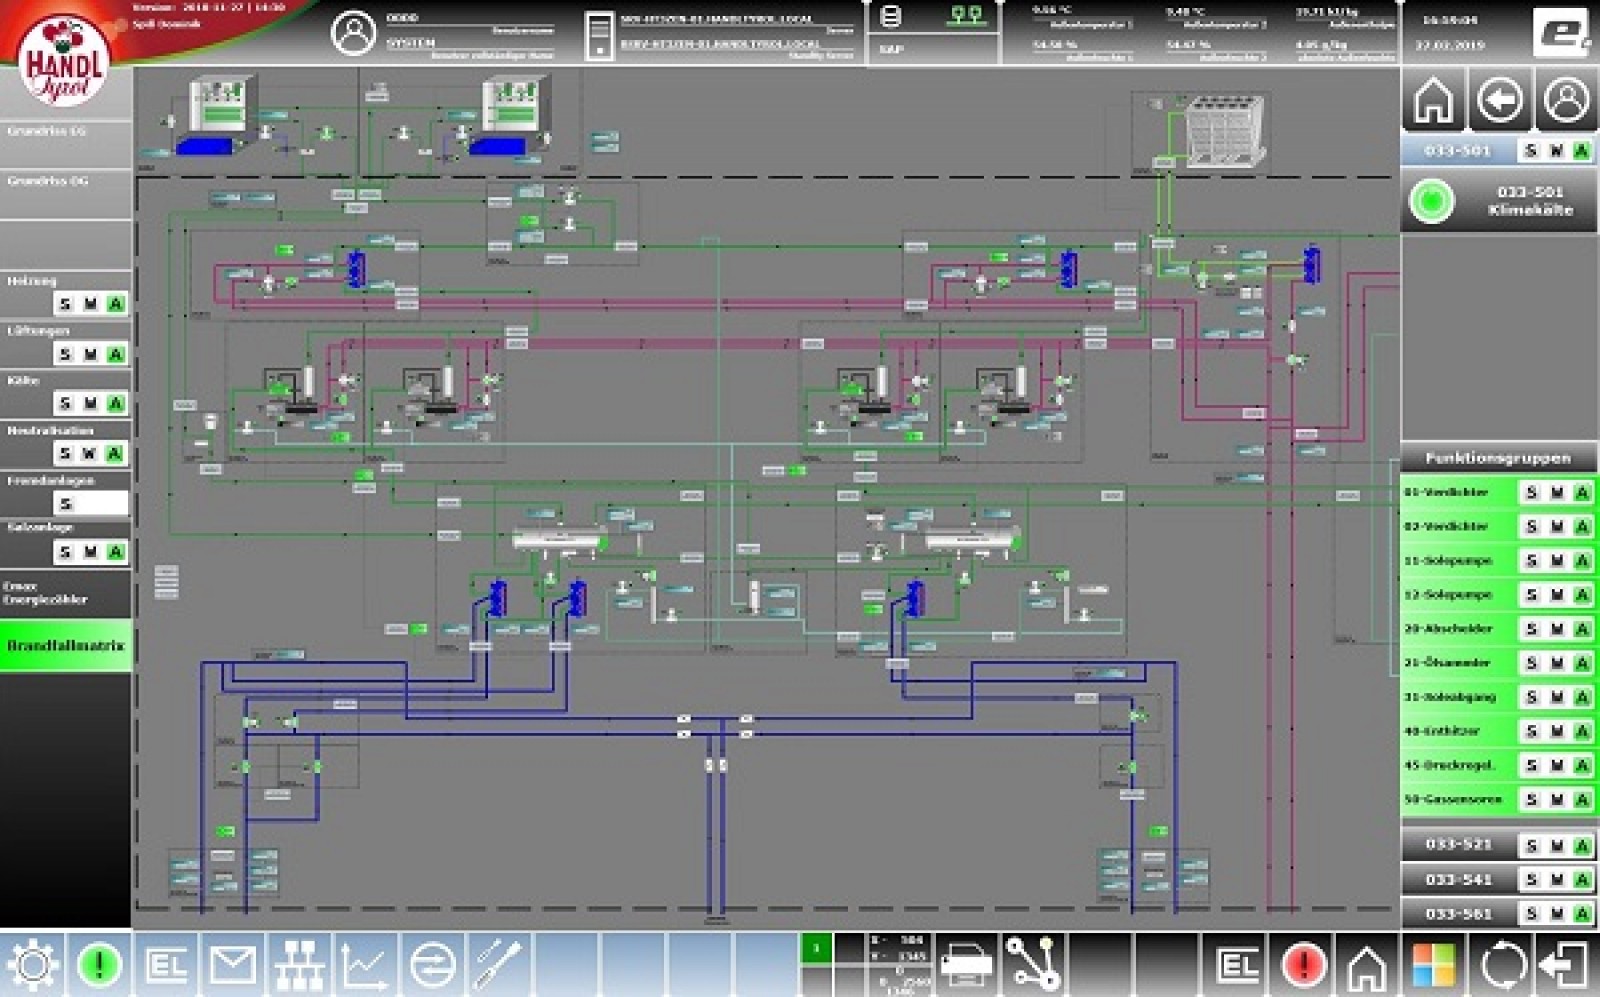Select Heizung menu label
Image resolution: width=1600 pixels, height=997 pixels.
32,281
